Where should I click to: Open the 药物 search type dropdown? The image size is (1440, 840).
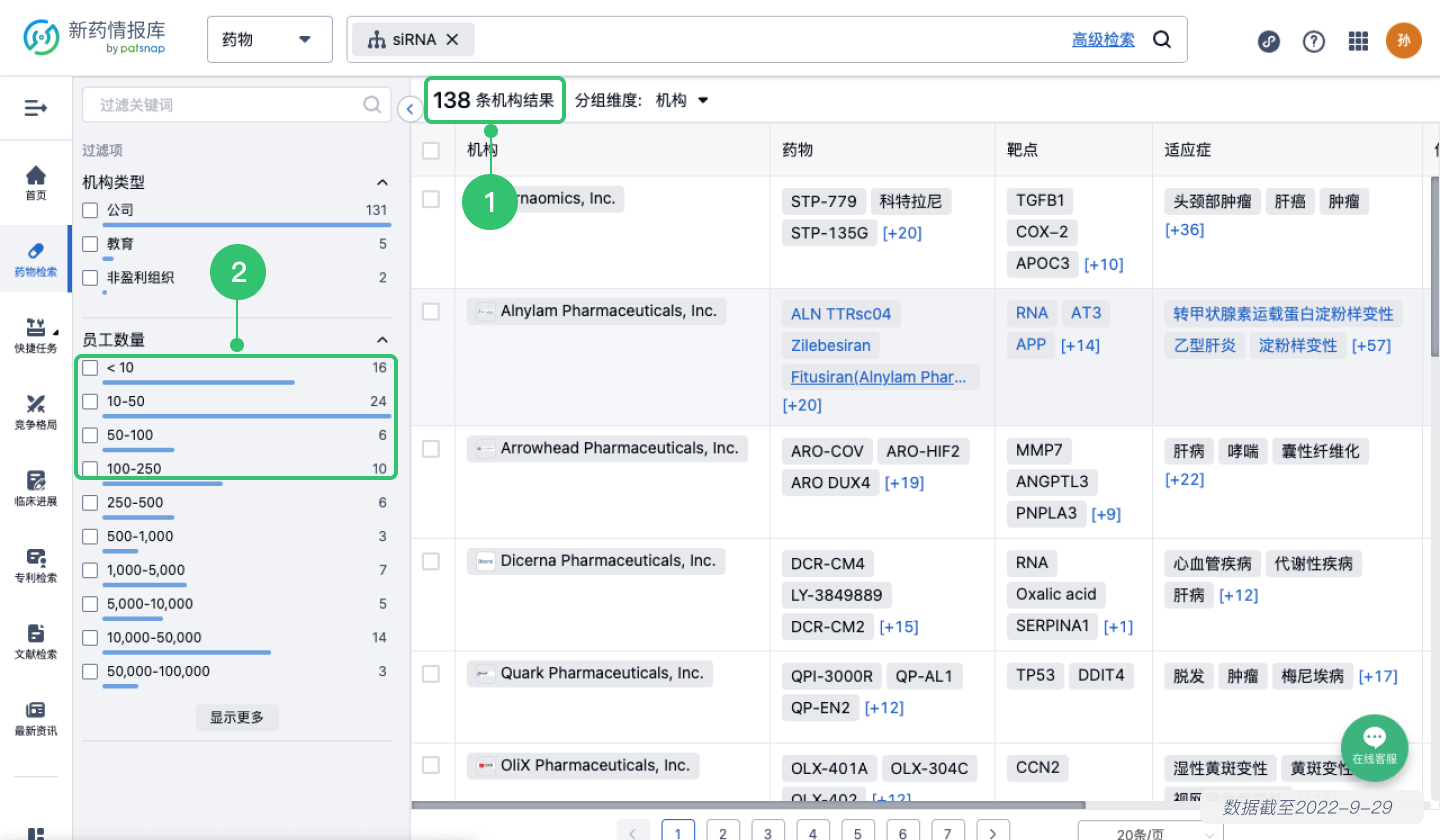(x=270, y=40)
